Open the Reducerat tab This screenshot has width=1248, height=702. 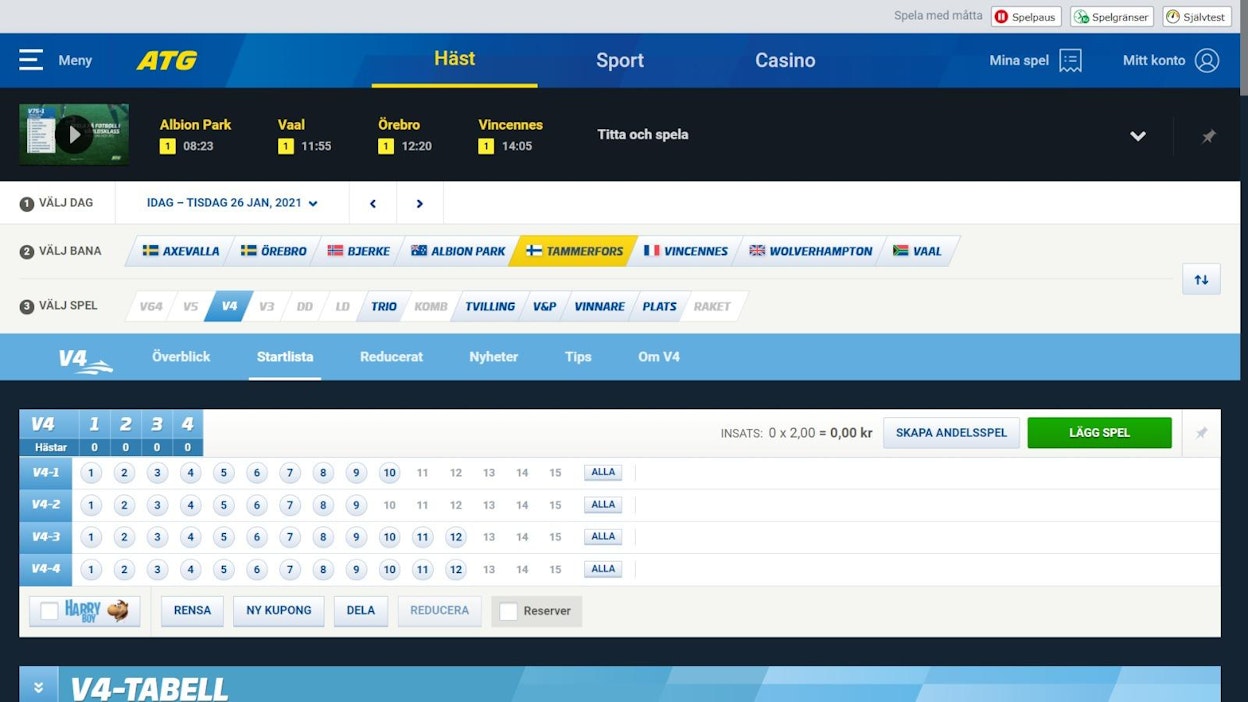pos(391,357)
